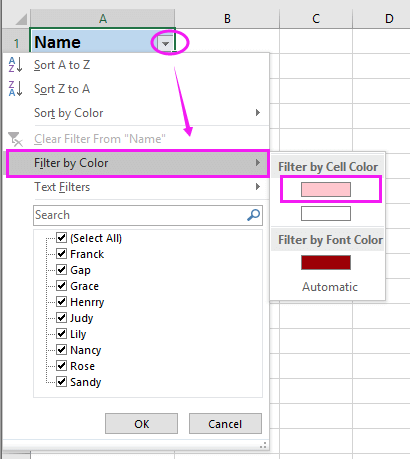Click the select-all corner triangle

pyautogui.click(x=21, y=19)
